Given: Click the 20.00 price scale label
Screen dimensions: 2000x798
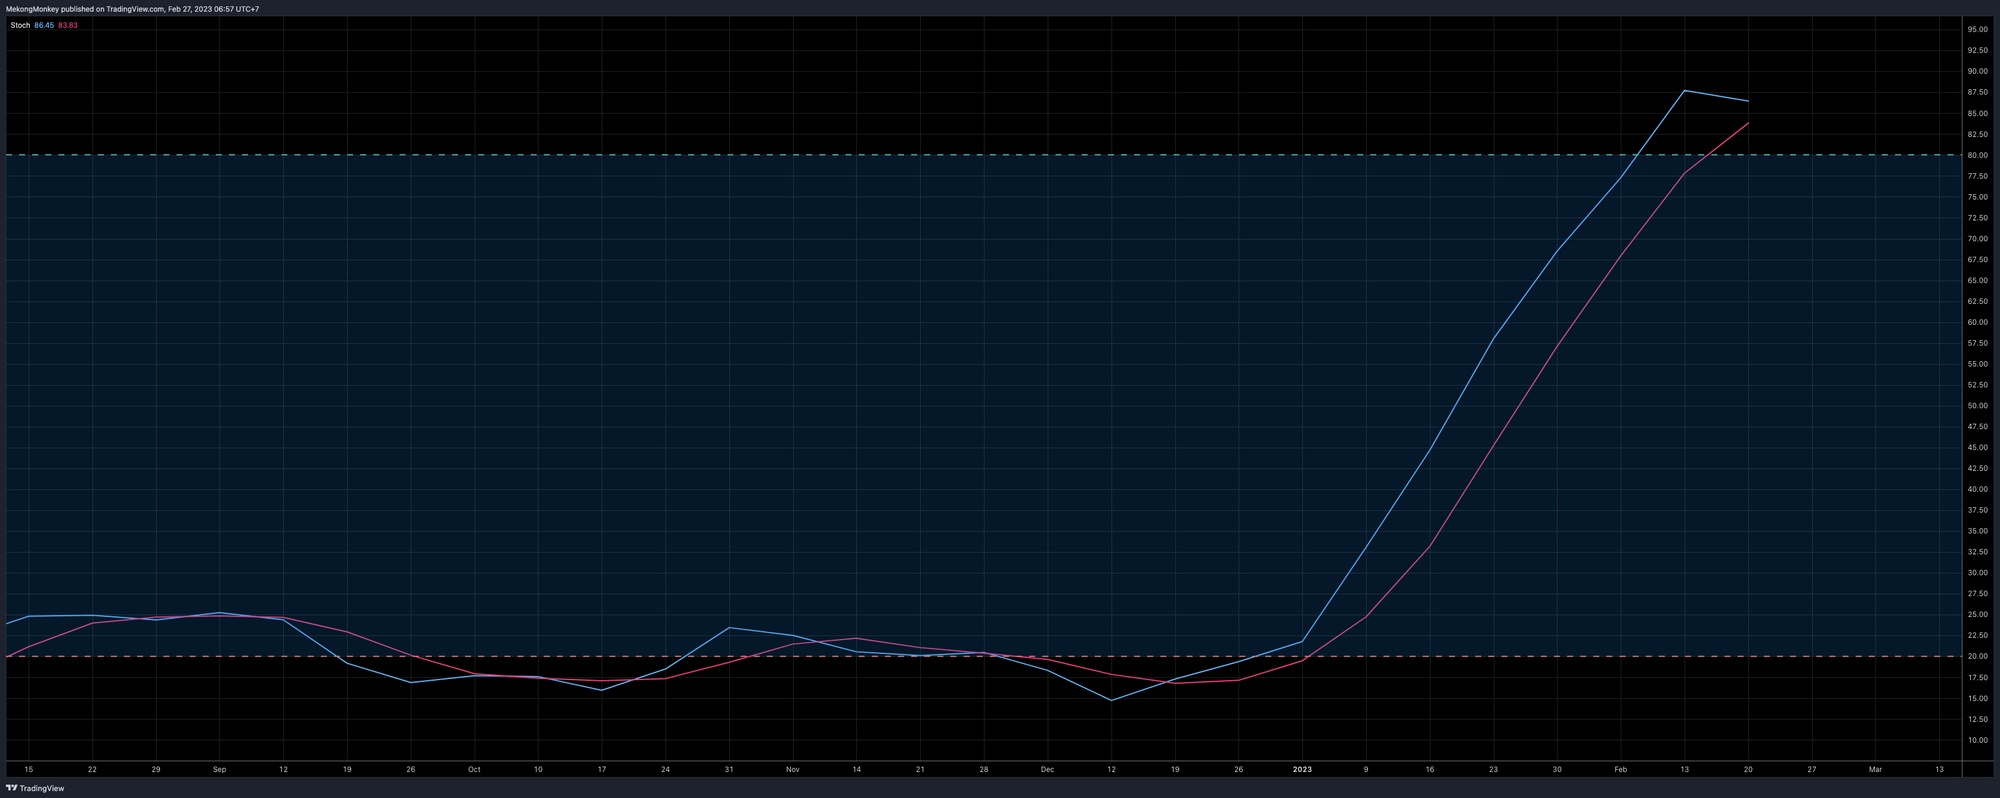Looking at the screenshot, I should (1977, 657).
